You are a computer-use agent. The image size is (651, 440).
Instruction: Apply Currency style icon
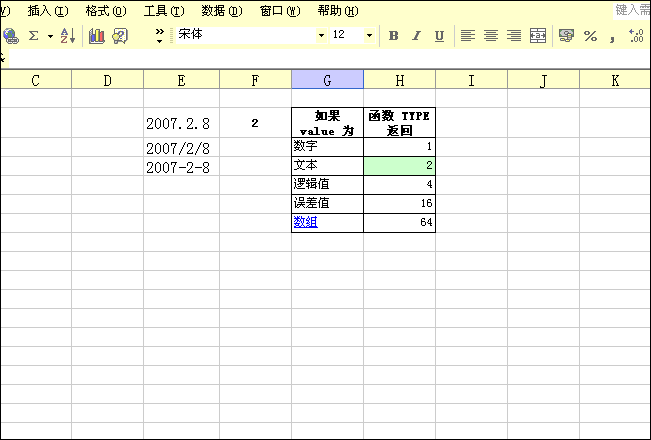tap(566, 36)
